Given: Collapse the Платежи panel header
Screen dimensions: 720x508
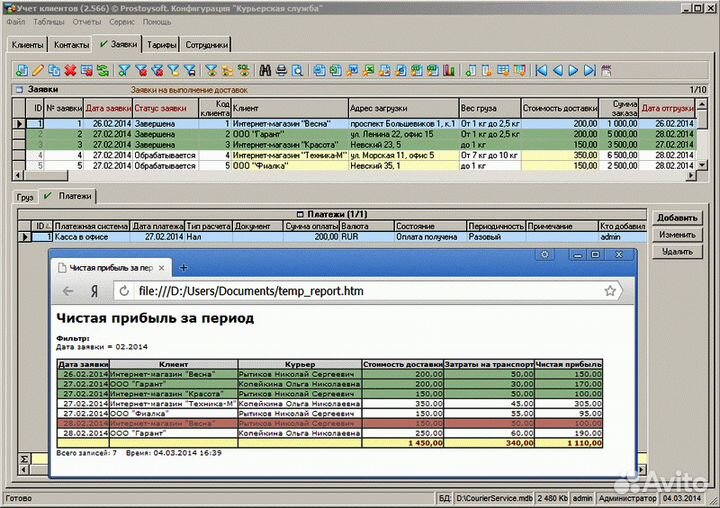Looking at the screenshot, I should tap(299, 214).
